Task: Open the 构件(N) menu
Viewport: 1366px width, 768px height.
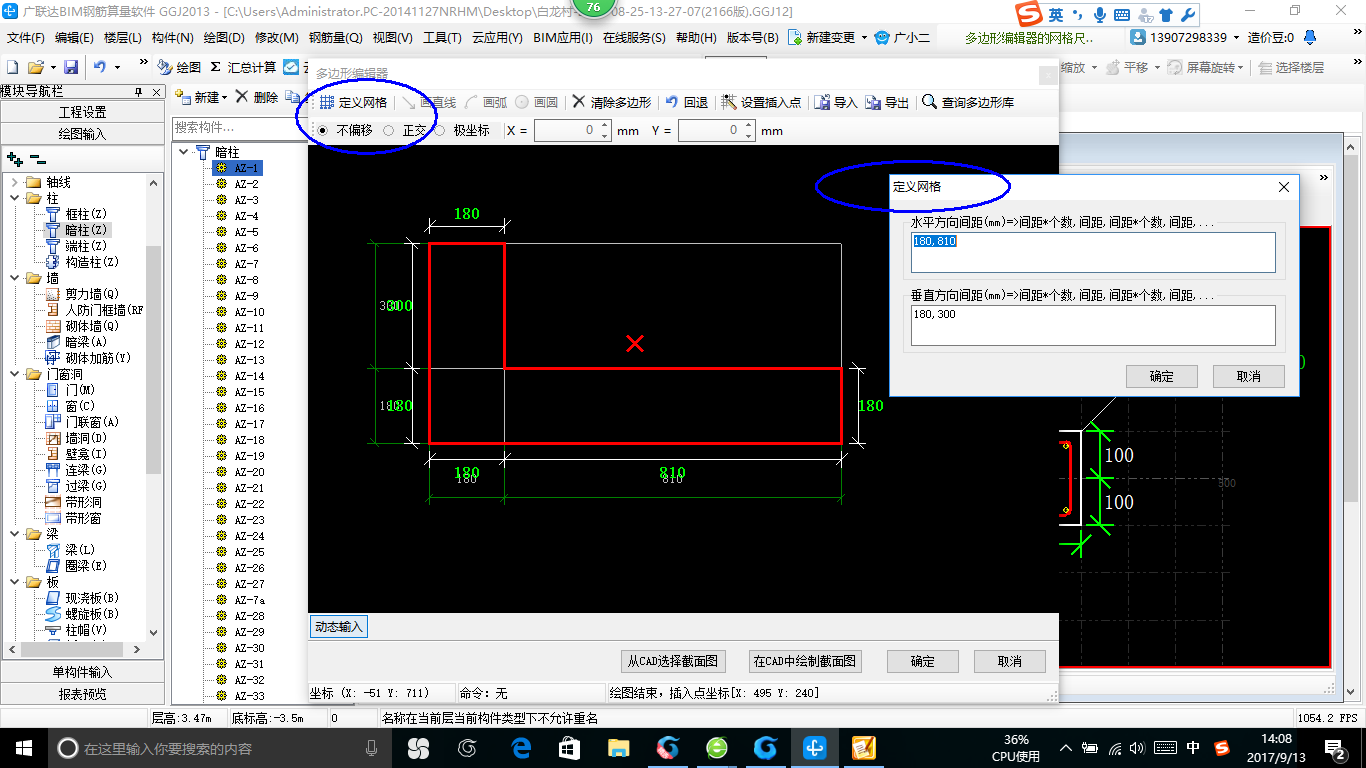Action: [172, 38]
